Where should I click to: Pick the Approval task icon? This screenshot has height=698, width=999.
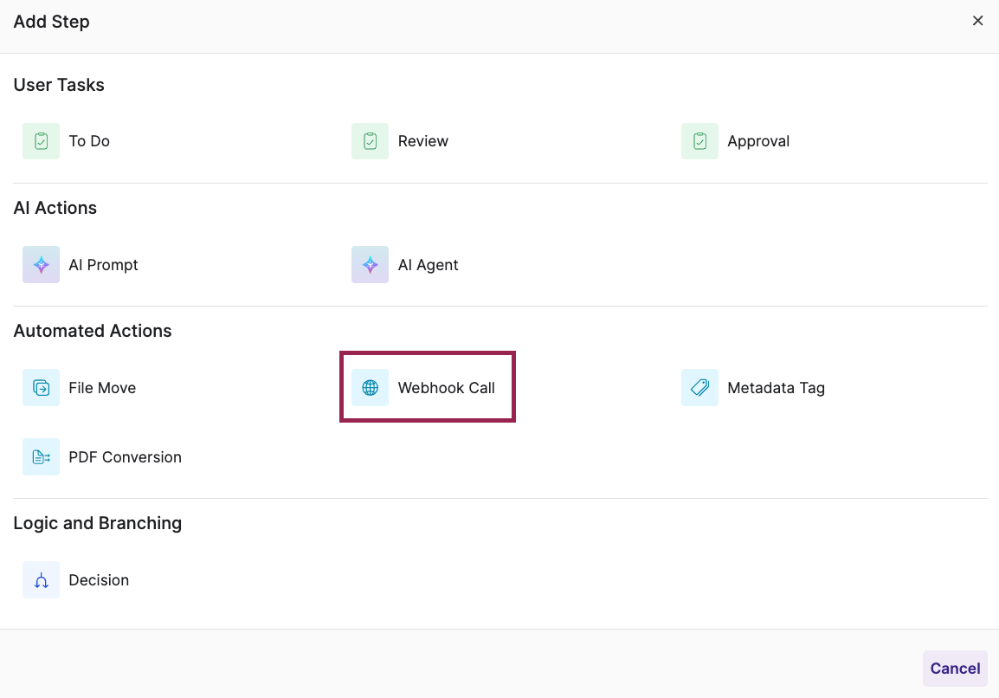tap(700, 141)
